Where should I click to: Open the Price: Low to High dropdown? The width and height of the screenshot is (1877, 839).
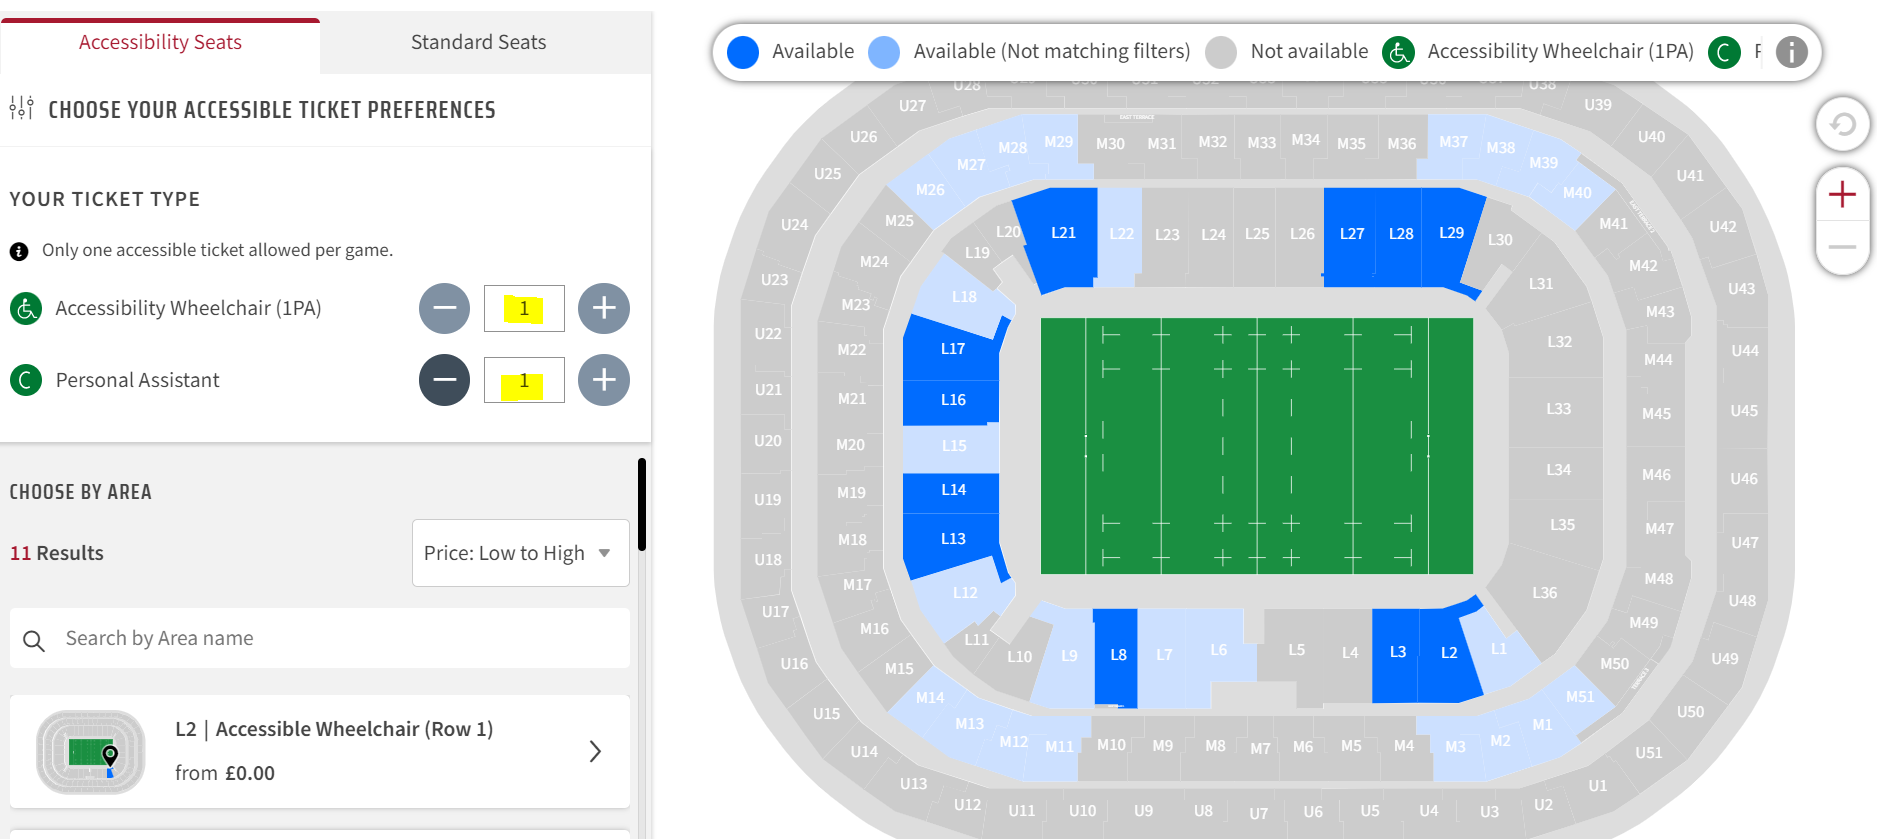point(520,553)
